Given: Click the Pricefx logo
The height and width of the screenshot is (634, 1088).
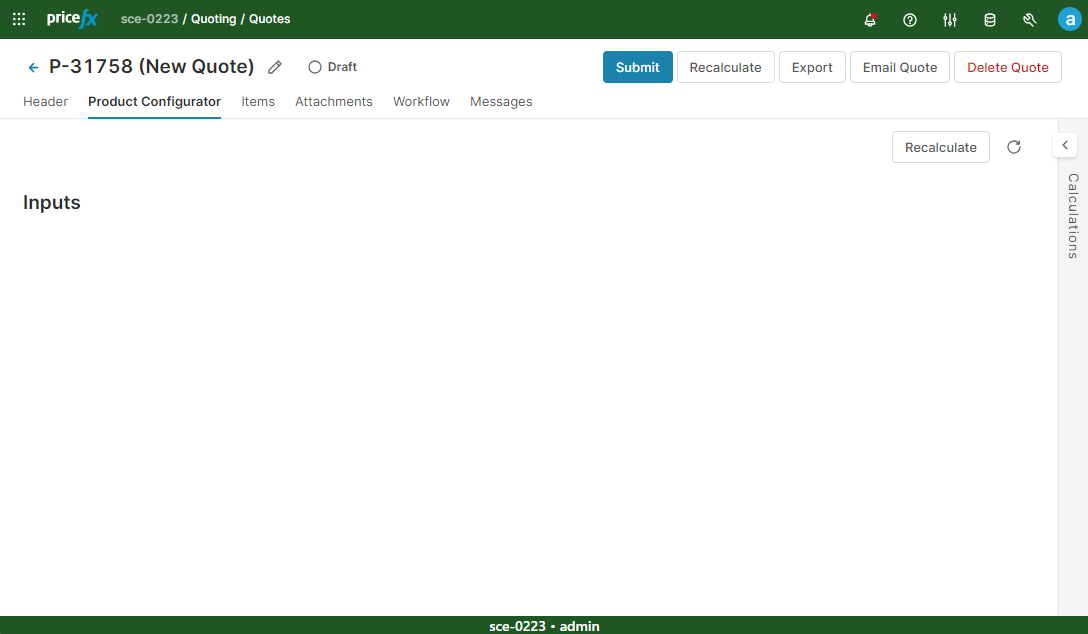Looking at the screenshot, I should [72, 19].
